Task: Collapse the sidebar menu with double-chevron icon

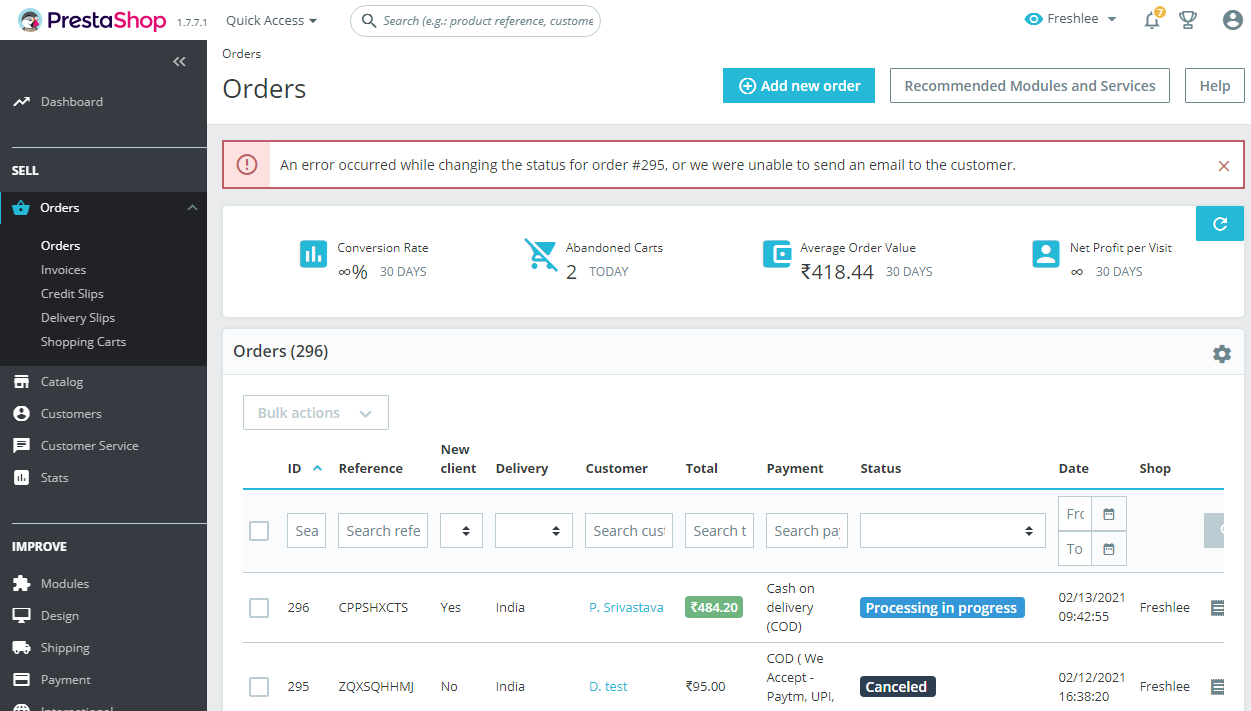Action: pos(179,62)
